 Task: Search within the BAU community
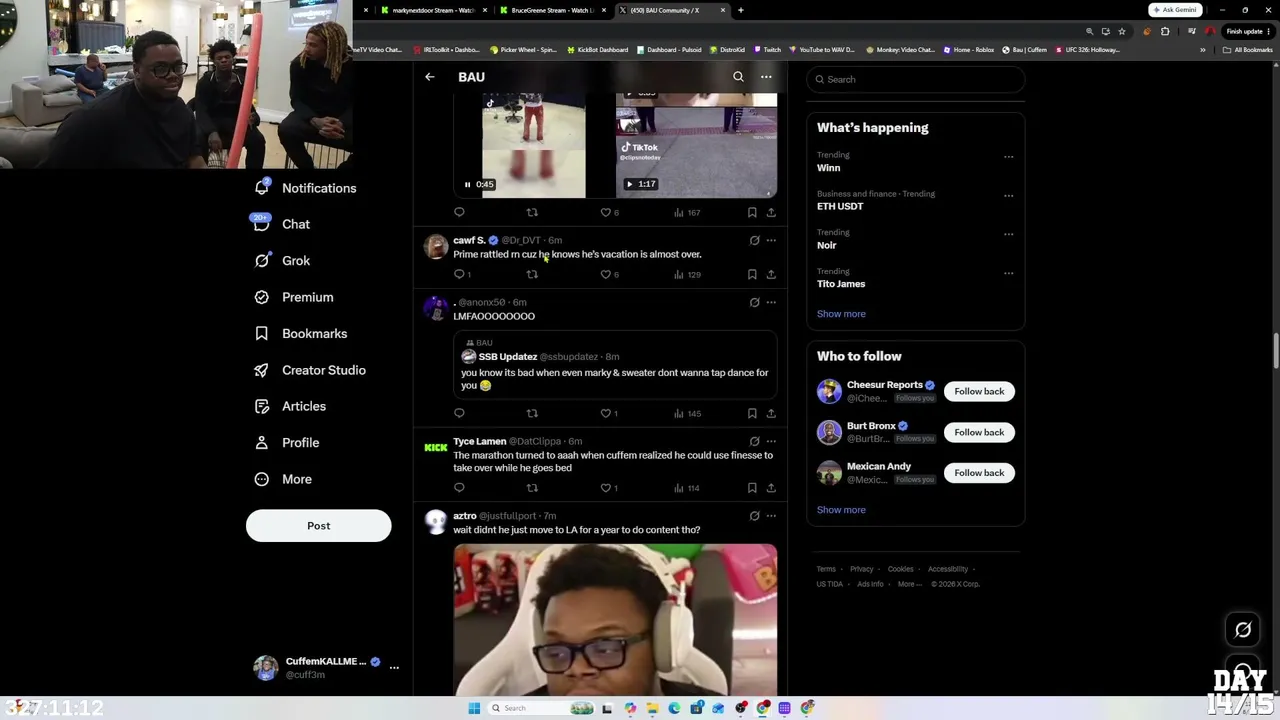(x=738, y=77)
